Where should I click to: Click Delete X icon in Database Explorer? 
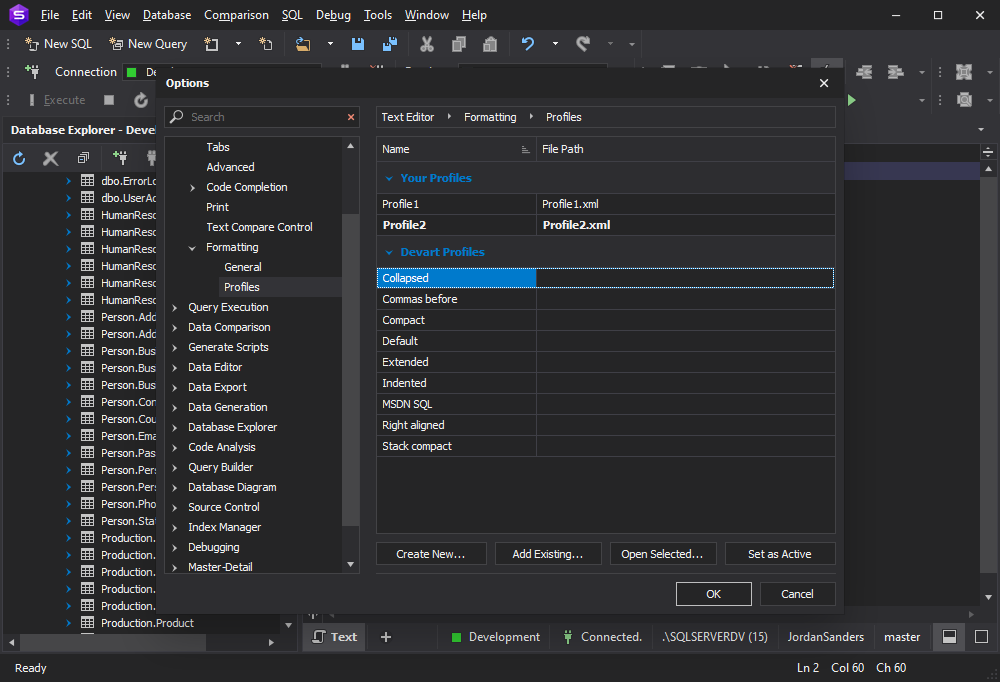click(50, 158)
